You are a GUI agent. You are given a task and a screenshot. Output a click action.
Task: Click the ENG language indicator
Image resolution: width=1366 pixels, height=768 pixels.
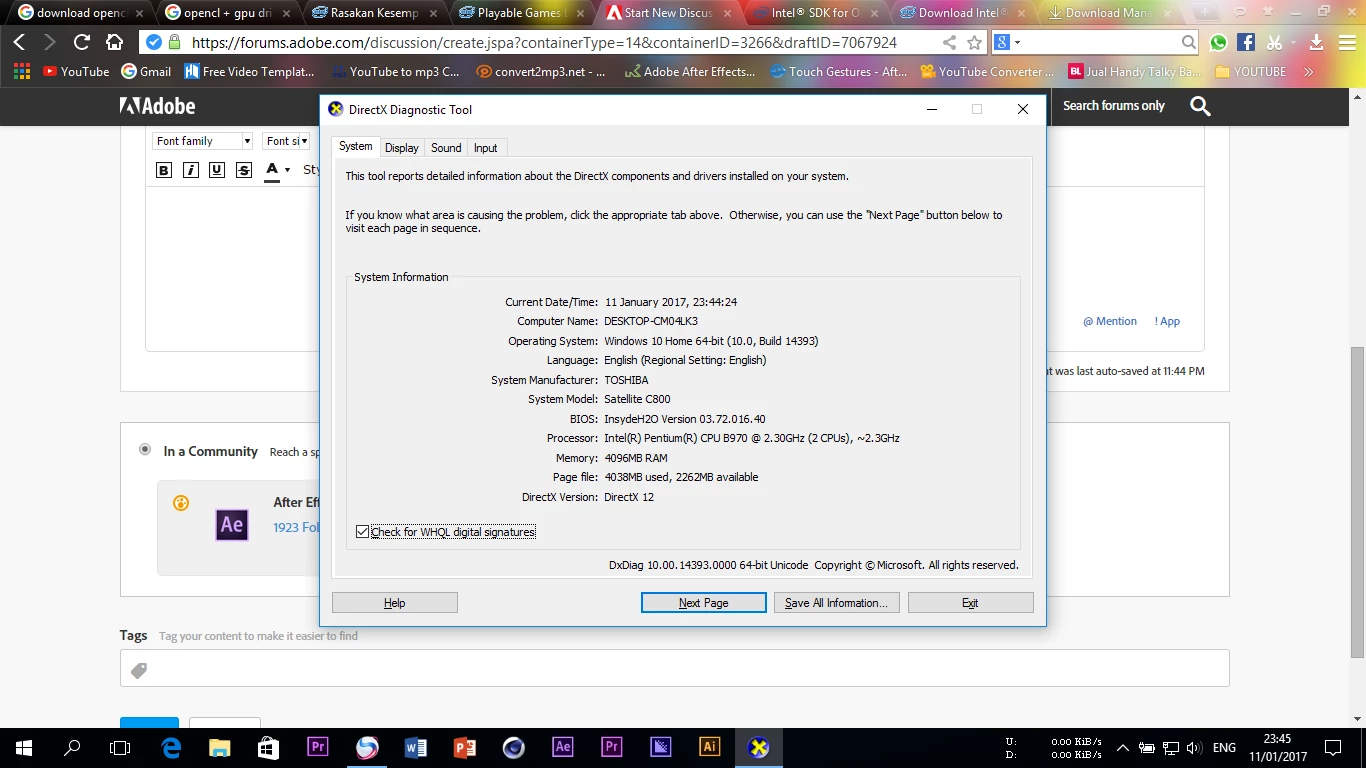1224,748
